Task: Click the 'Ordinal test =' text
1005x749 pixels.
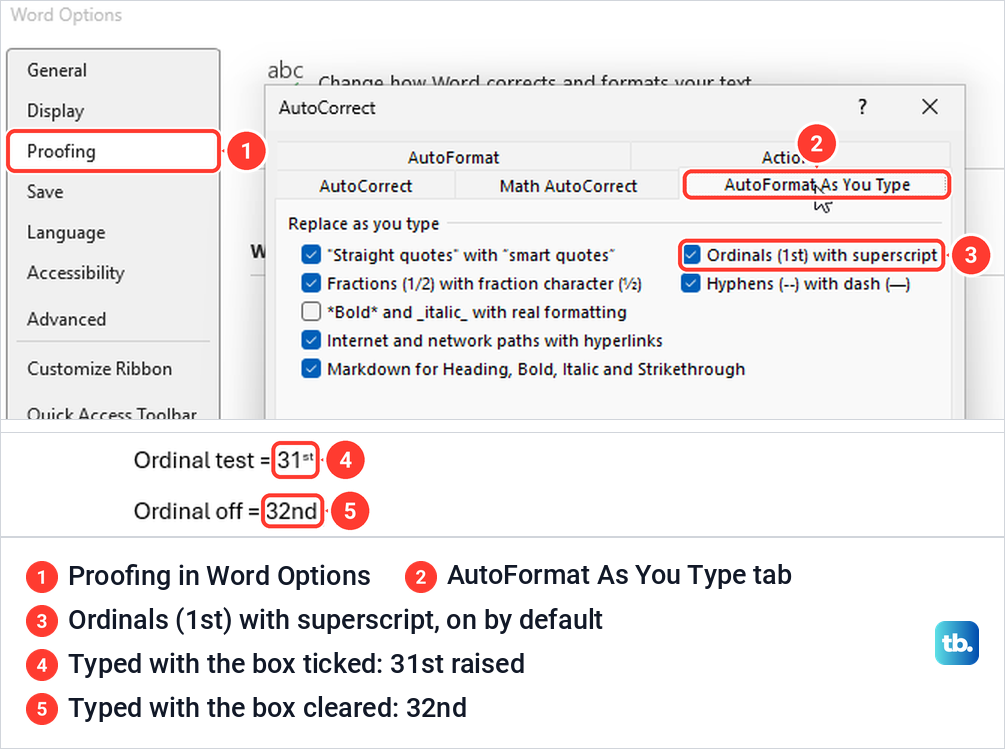Action: pyautogui.click(x=202, y=460)
